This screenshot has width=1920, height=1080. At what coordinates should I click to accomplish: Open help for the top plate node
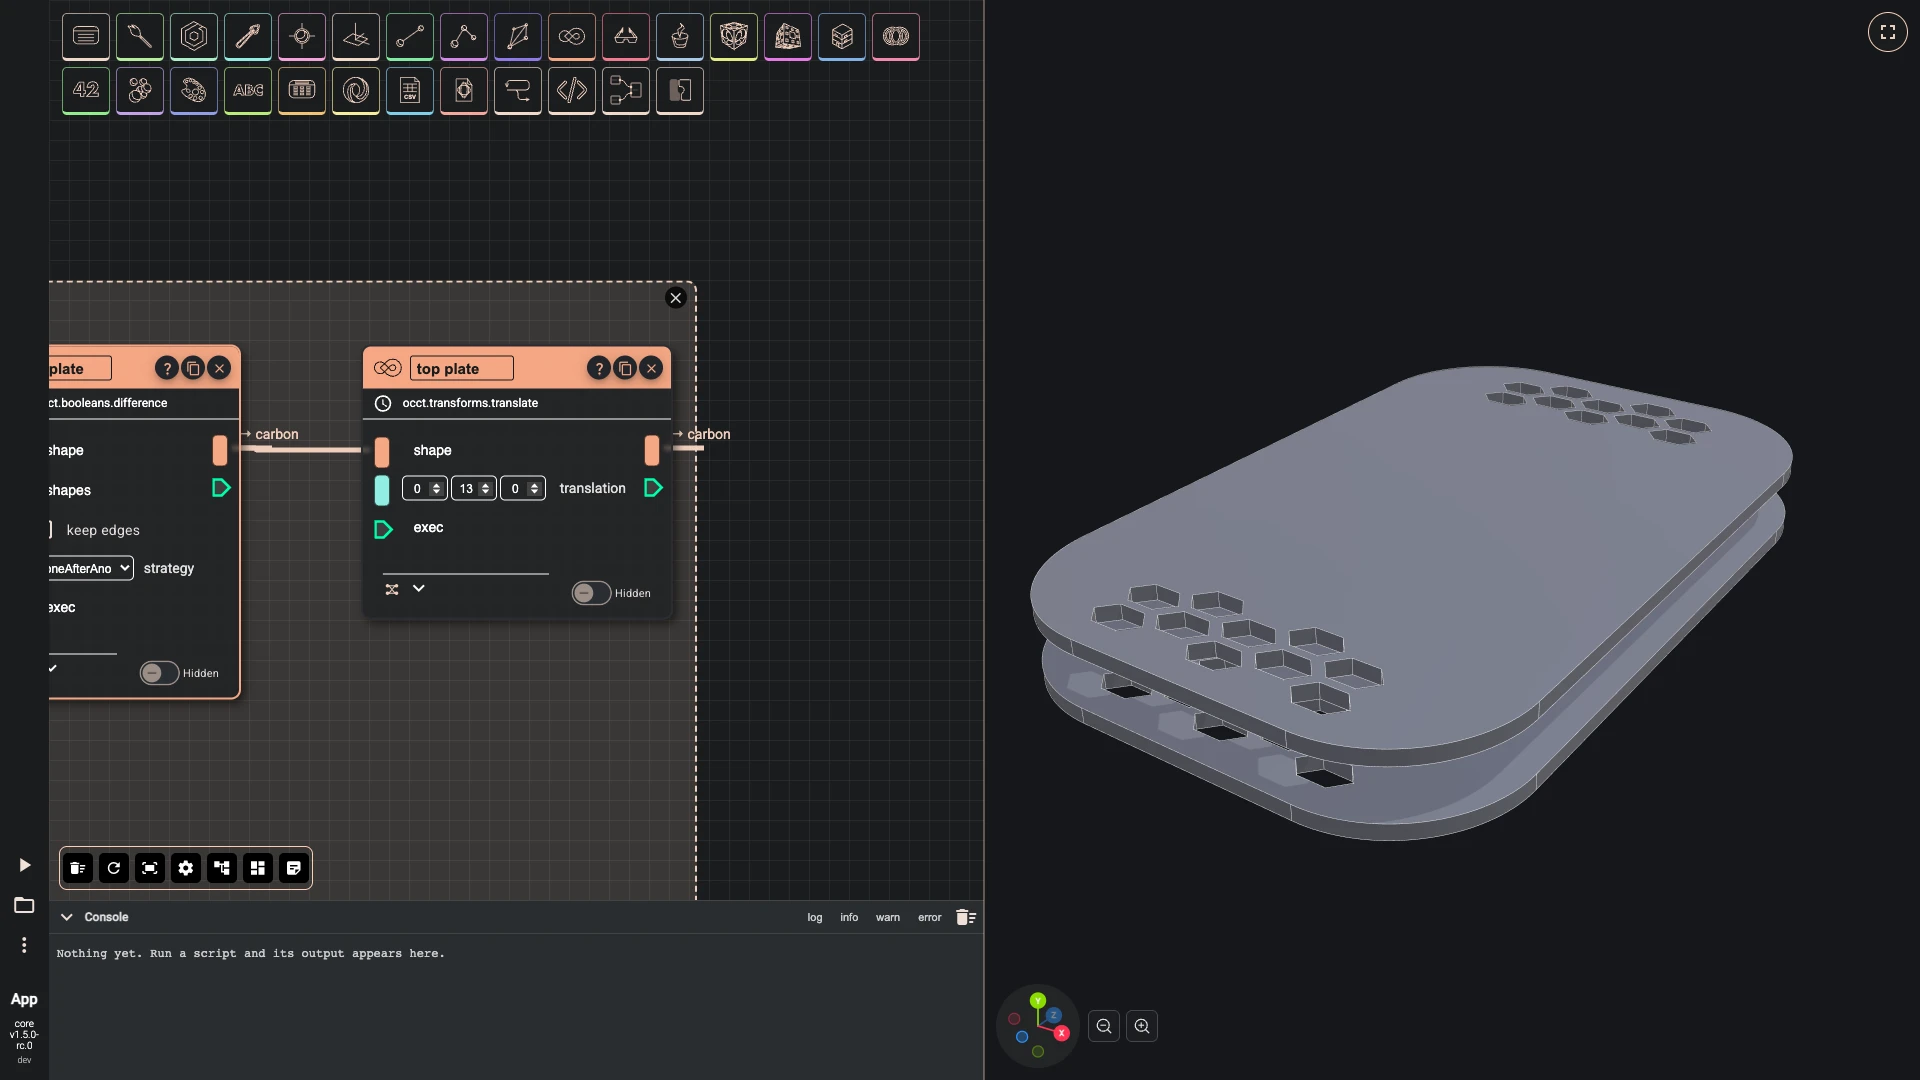pyautogui.click(x=598, y=368)
